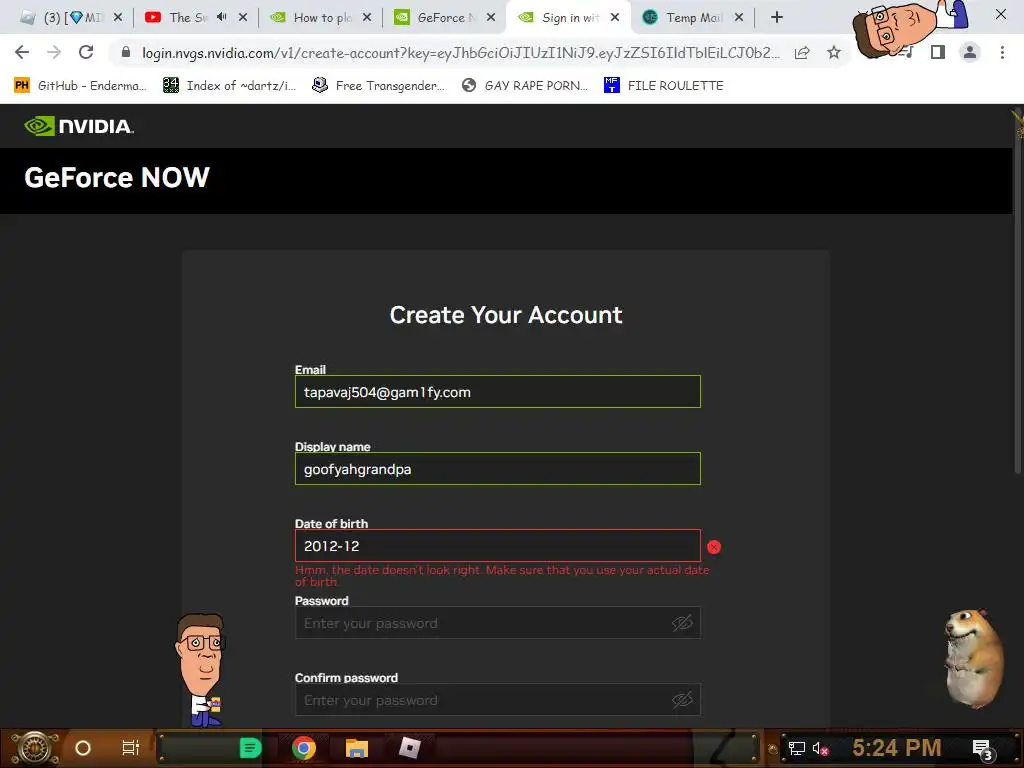The image size is (1024, 768).
Task: View site security lock info
Action: (x=126, y=52)
